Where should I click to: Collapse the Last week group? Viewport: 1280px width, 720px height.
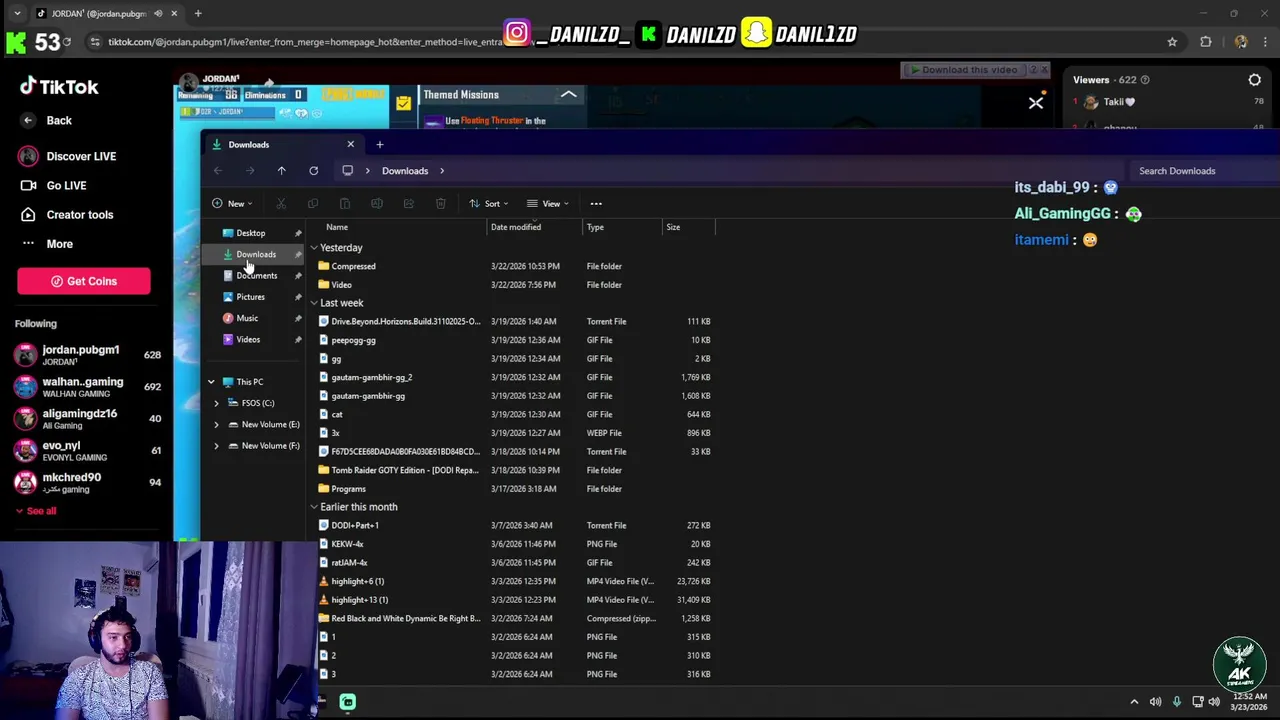[314, 303]
